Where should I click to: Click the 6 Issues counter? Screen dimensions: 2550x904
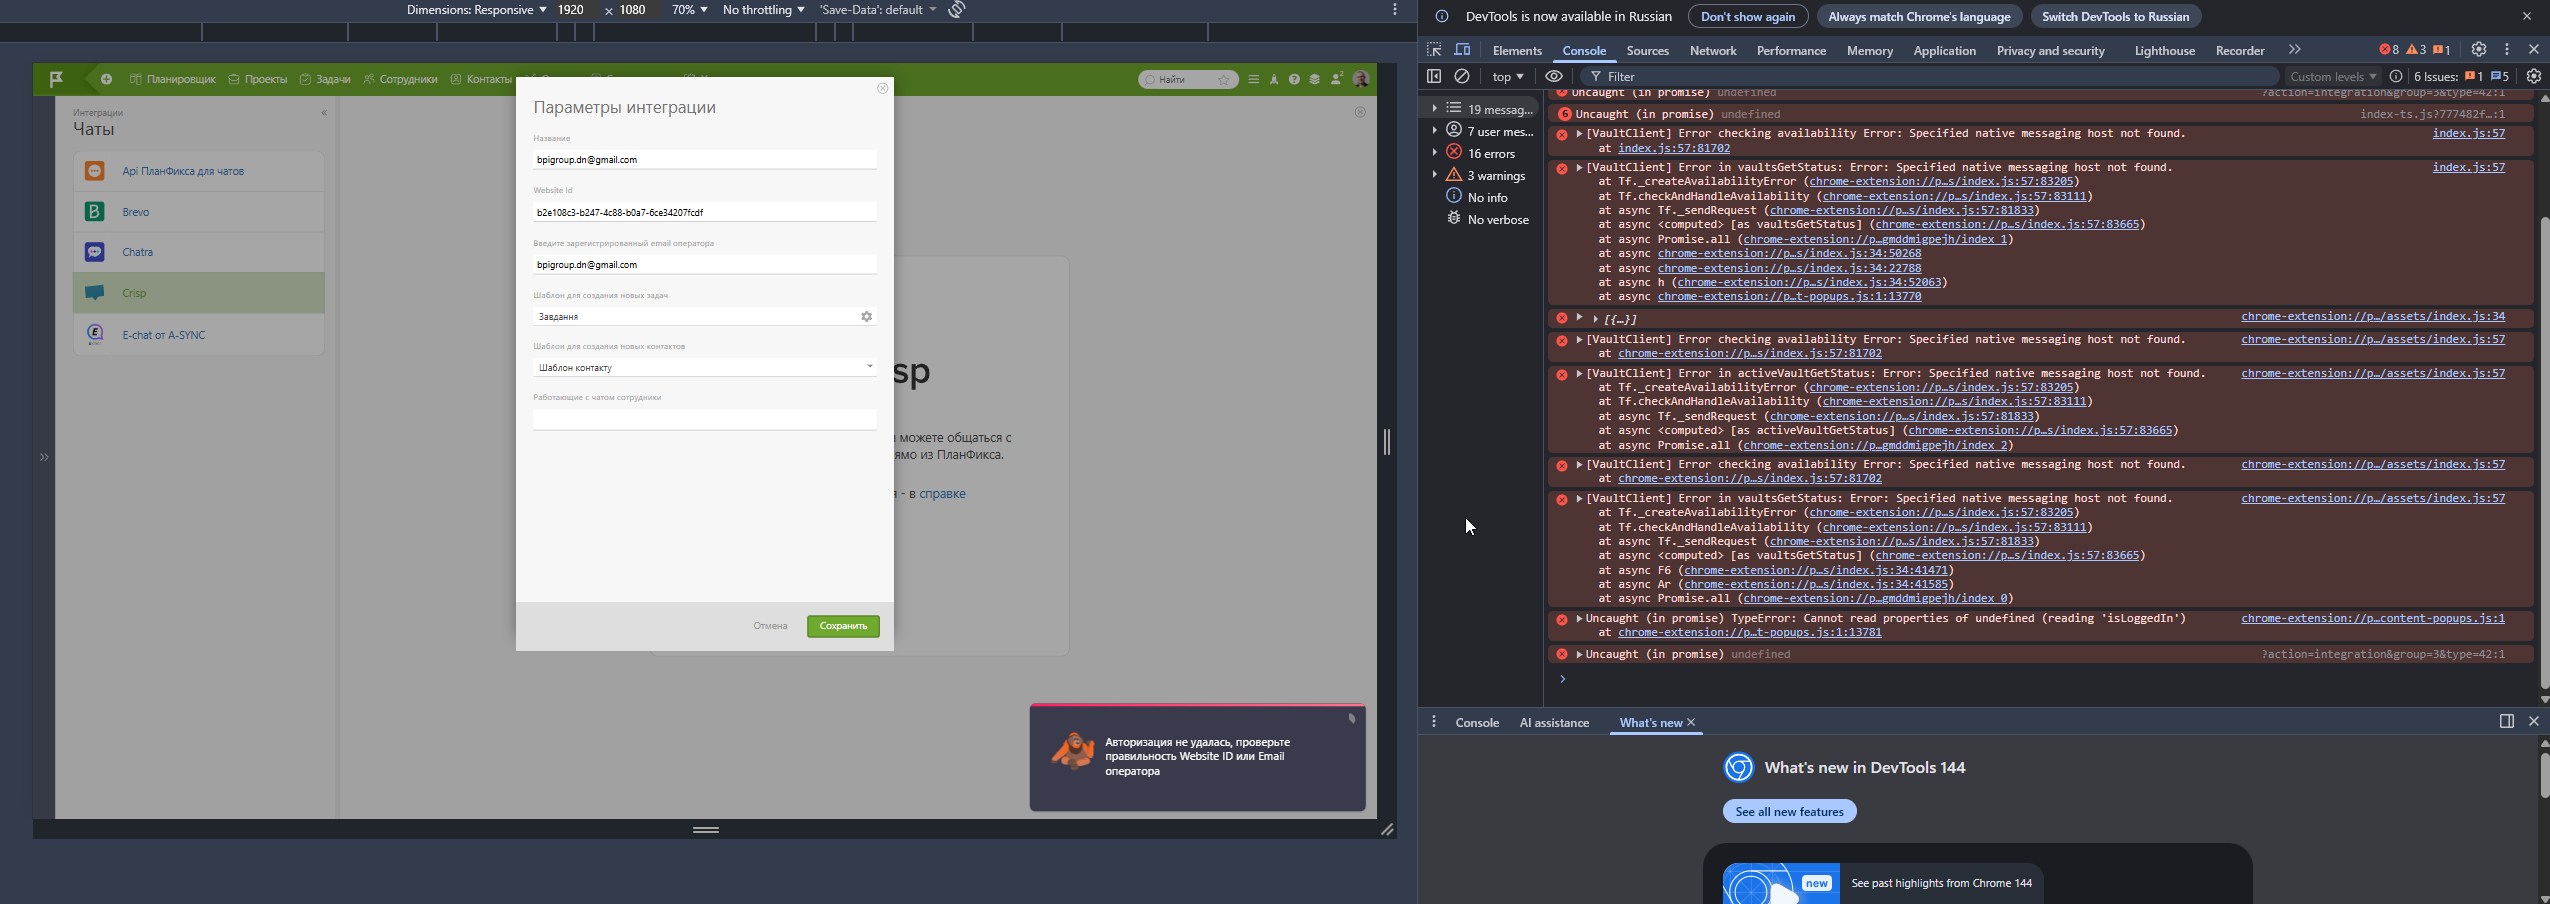point(2461,76)
